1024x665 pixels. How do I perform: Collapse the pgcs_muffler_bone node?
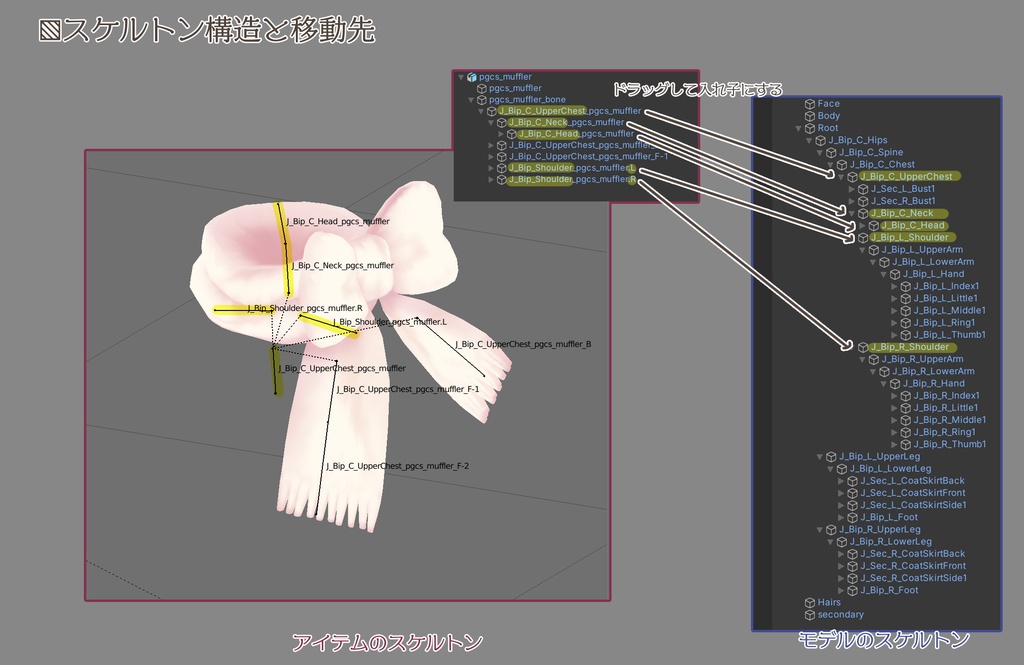tap(471, 100)
